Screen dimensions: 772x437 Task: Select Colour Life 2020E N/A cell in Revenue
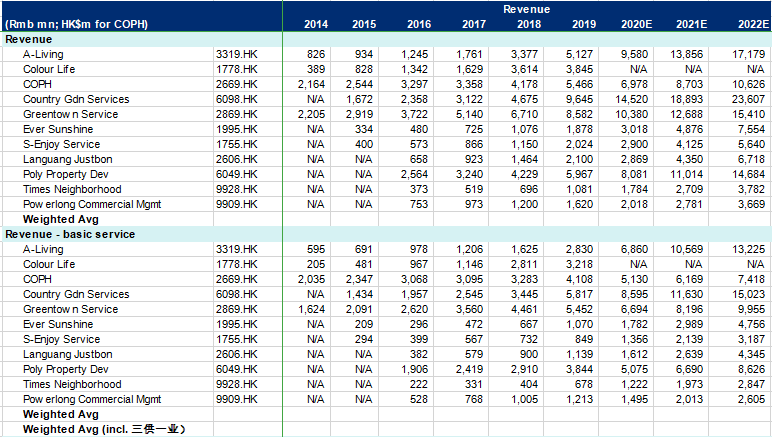[x=639, y=69]
